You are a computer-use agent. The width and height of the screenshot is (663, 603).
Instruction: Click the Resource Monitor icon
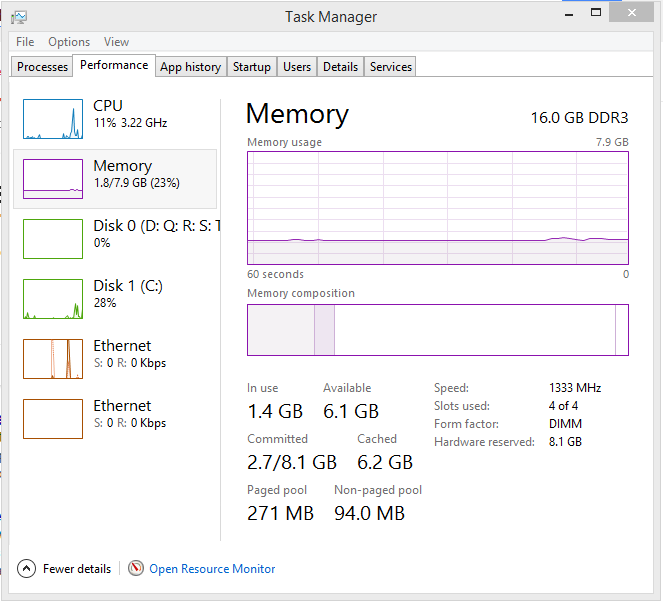[136, 569]
